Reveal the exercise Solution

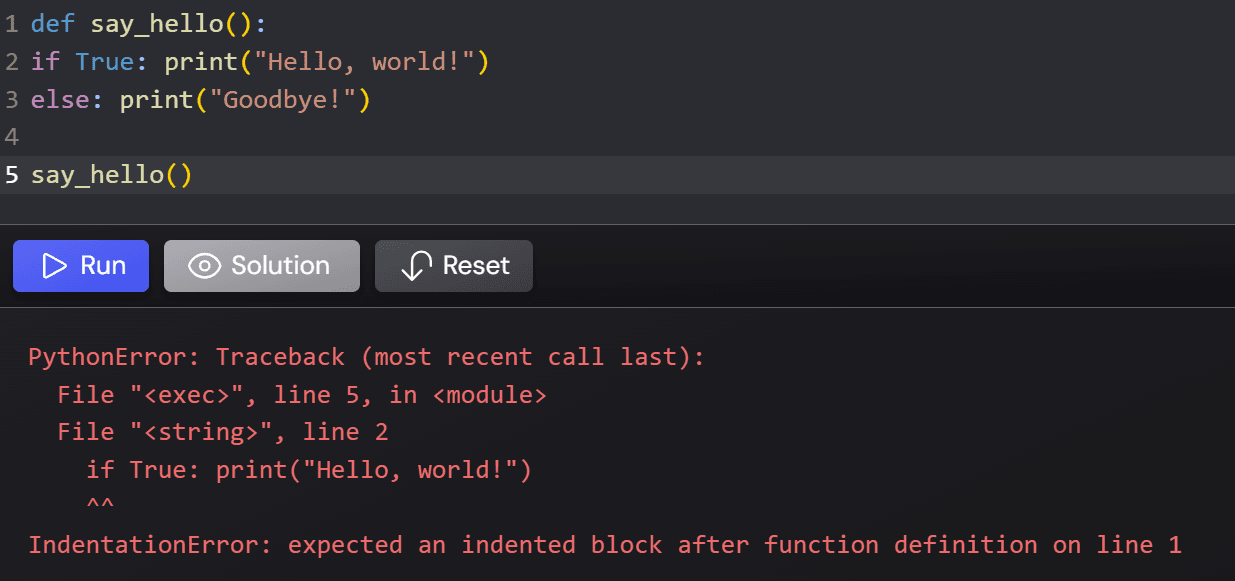261,265
